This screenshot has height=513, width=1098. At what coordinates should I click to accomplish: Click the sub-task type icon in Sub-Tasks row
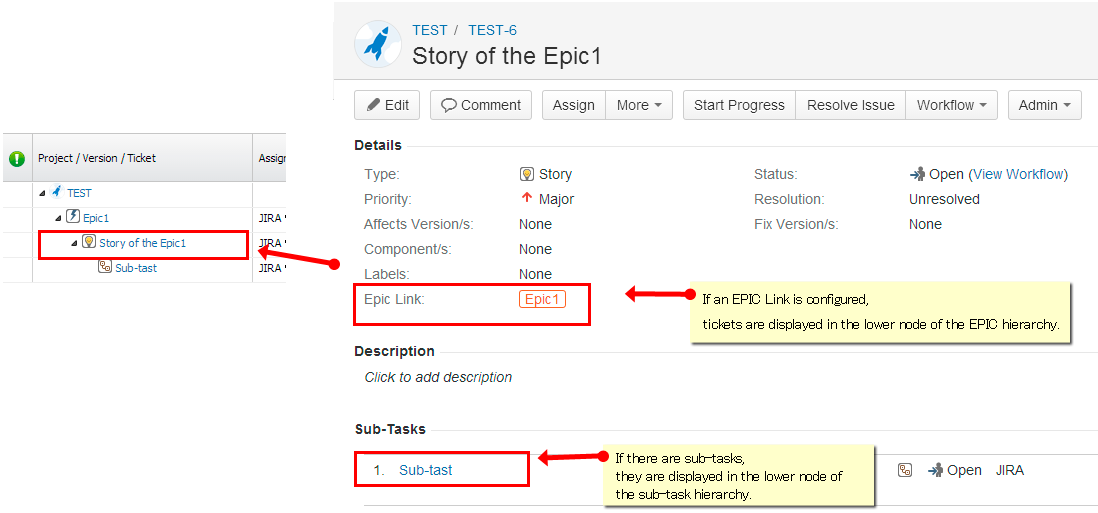point(905,470)
